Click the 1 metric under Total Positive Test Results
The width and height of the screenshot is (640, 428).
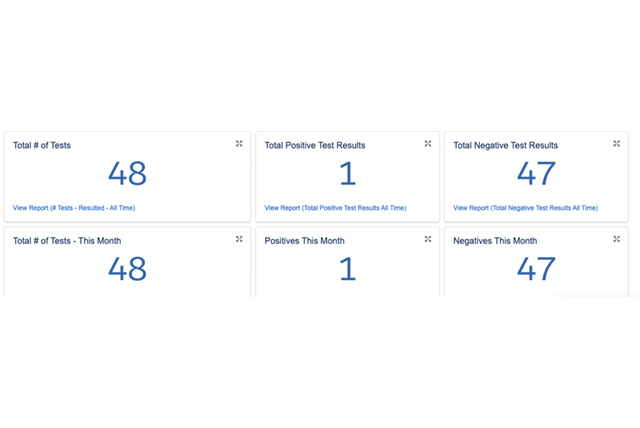pos(347,174)
